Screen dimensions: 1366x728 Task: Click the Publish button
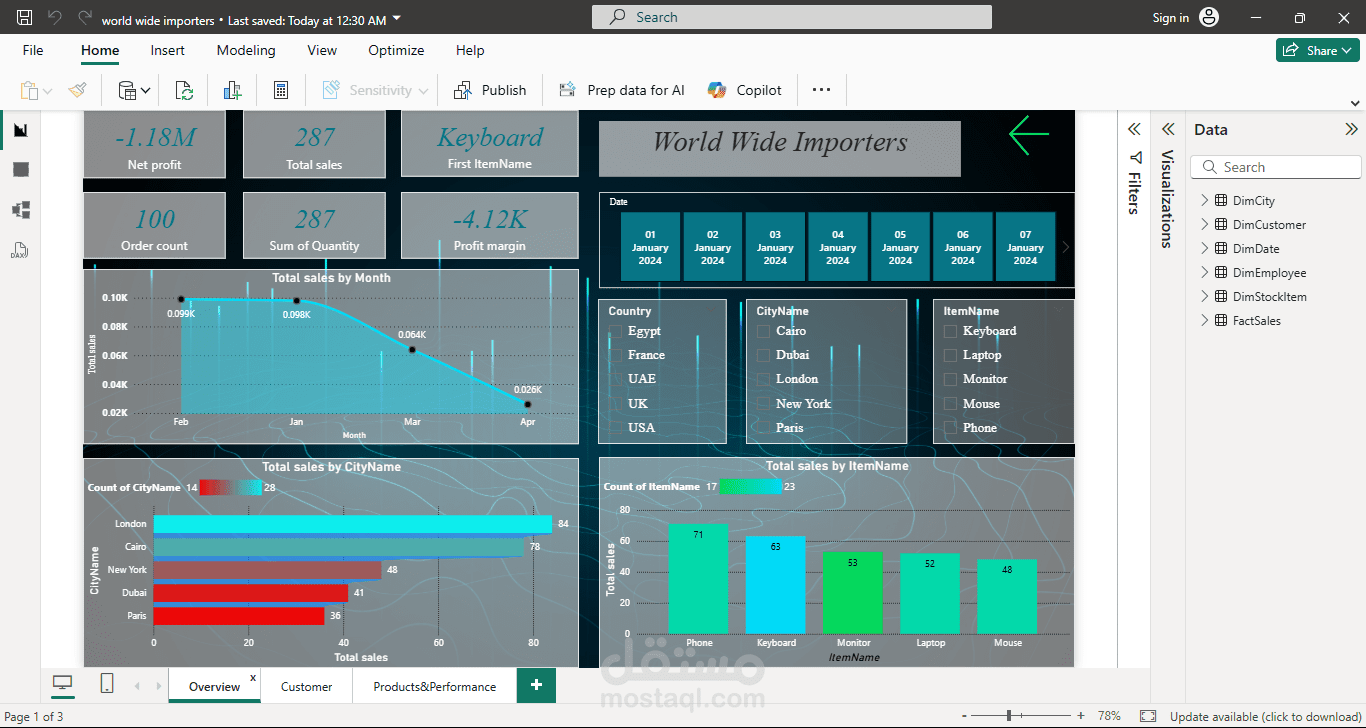point(490,90)
